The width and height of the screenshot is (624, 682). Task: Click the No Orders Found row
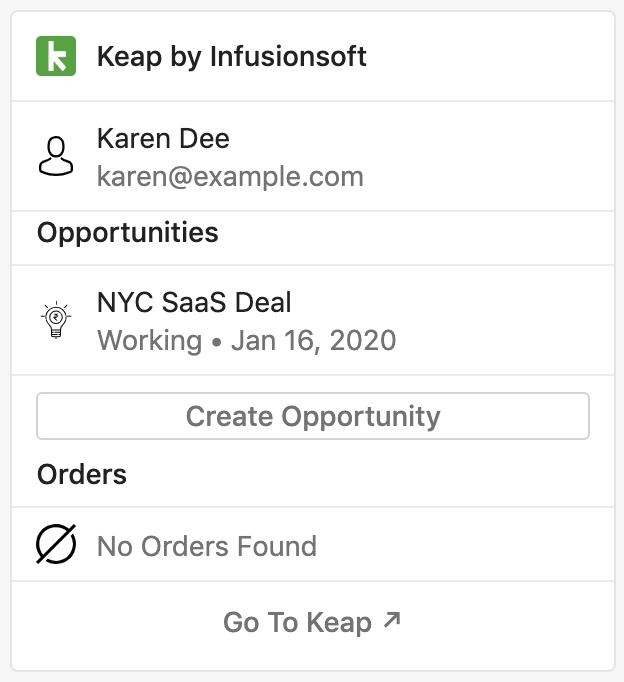pos(313,544)
